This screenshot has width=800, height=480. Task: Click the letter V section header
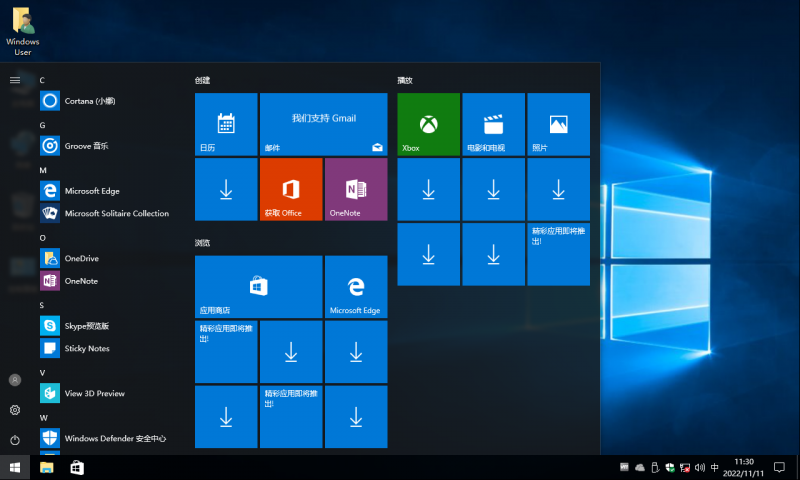(42, 372)
